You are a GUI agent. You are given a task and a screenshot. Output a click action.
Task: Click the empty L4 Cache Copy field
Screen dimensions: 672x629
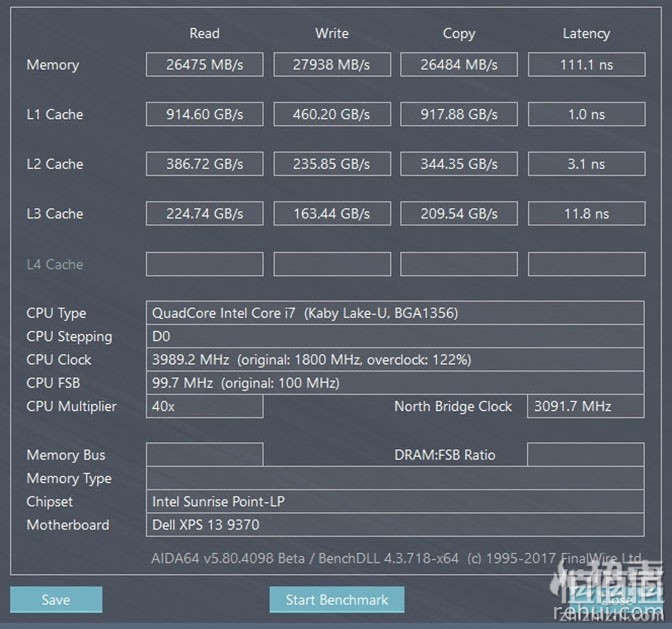click(x=459, y=264)
